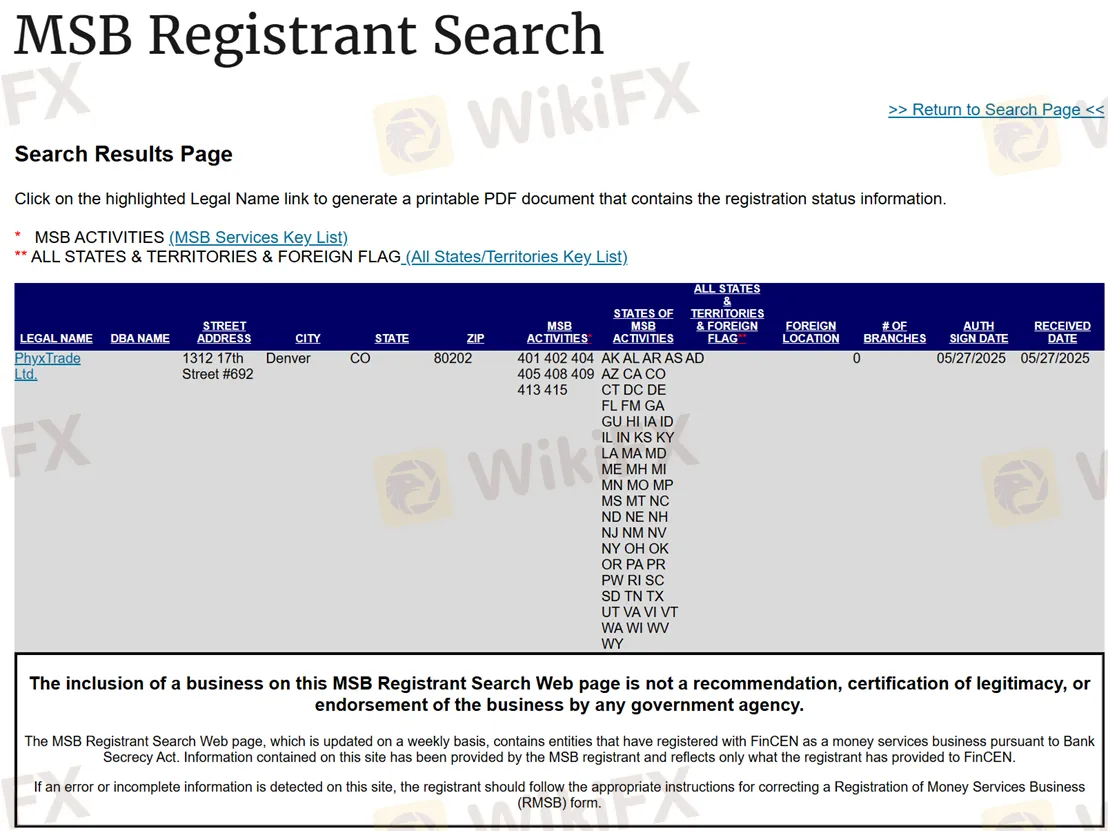
Task: Sort by the DBA NAME column header
Action: click(x=140, y=338)
